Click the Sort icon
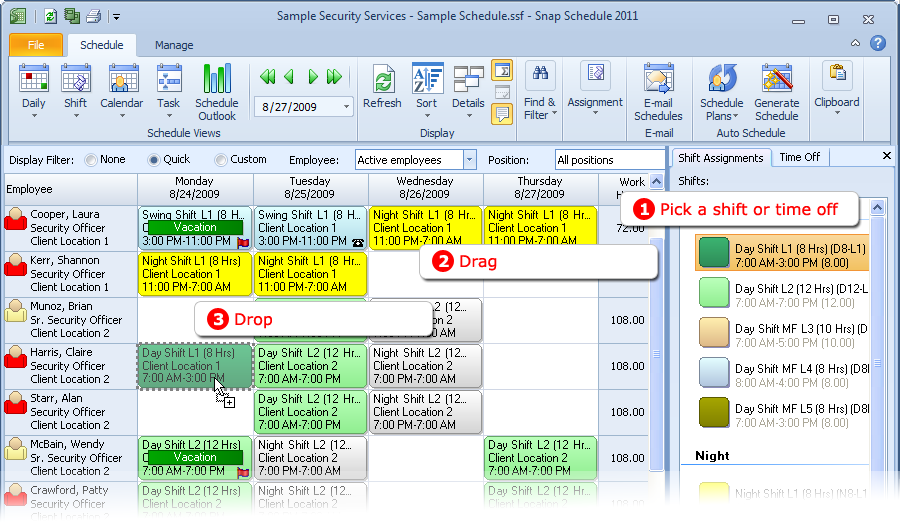 pyautogui.click(x=428, y=78)
